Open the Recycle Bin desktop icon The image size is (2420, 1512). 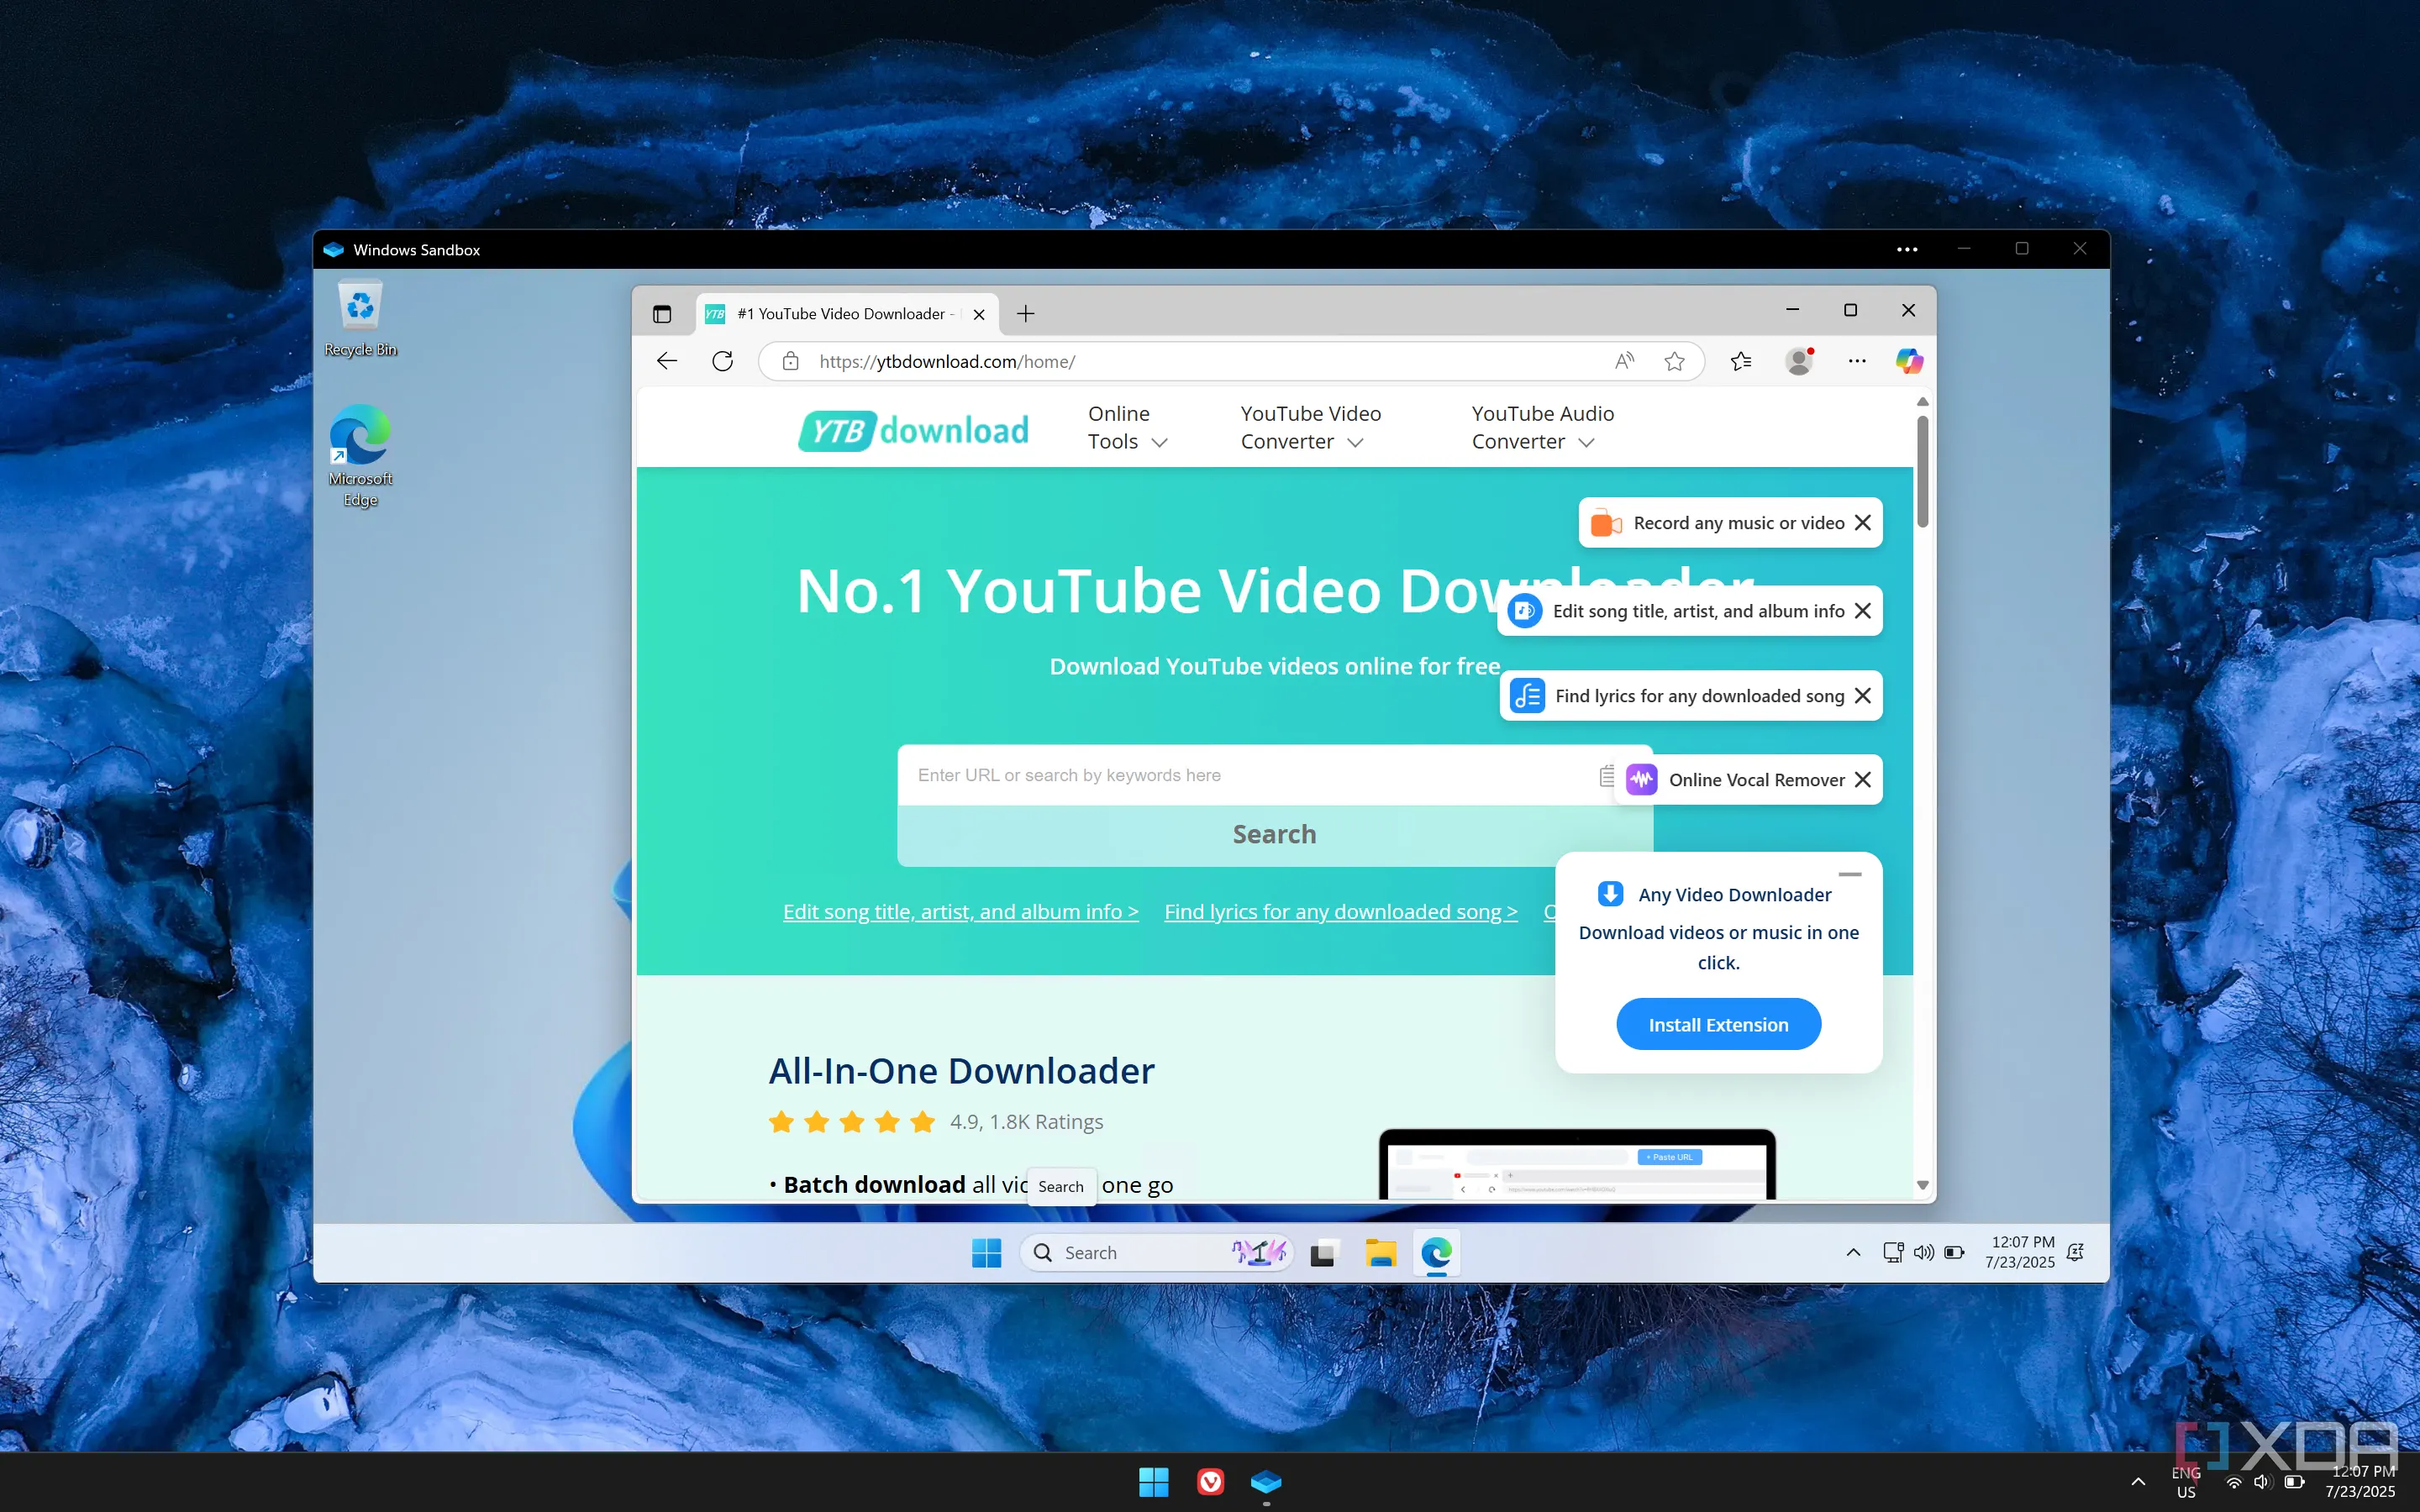click(360, 320)
